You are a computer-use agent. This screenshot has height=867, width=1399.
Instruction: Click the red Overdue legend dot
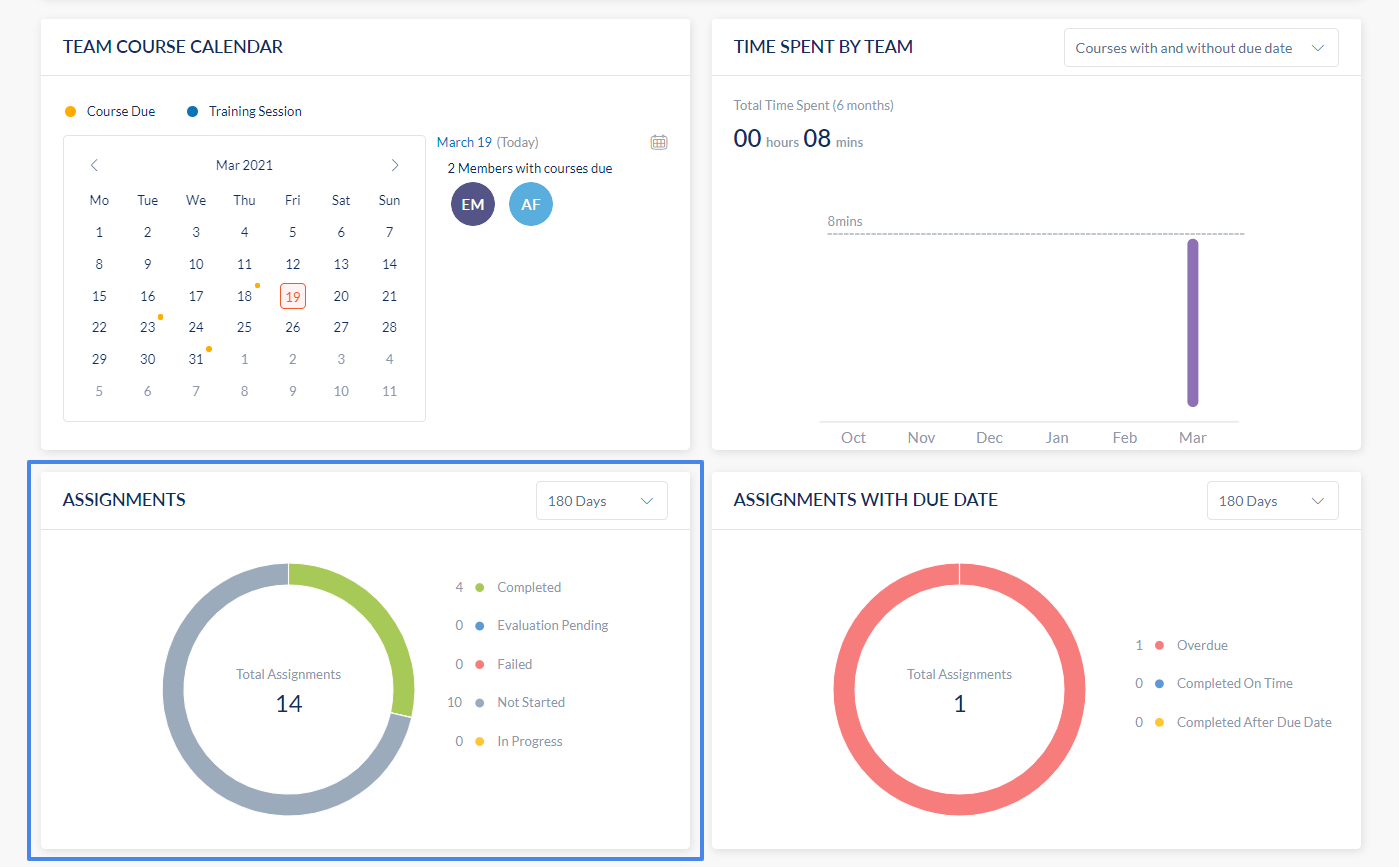click(x=1159, y=645)
